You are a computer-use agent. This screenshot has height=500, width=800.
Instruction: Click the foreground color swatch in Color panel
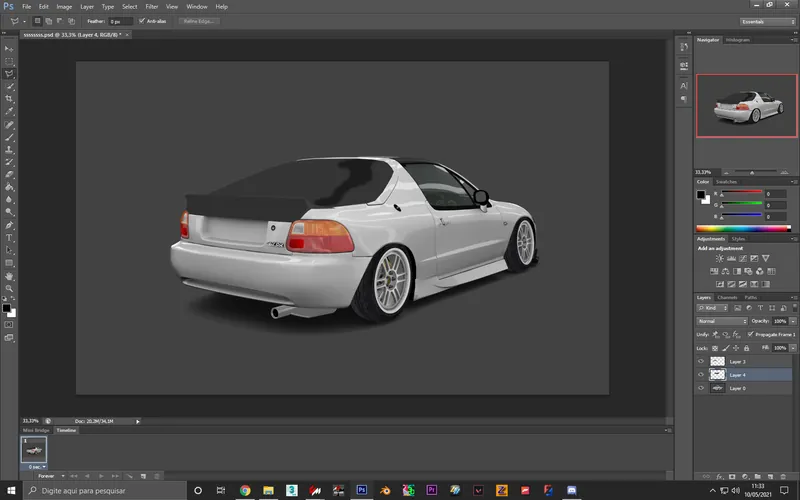click(x=701, y=194)
